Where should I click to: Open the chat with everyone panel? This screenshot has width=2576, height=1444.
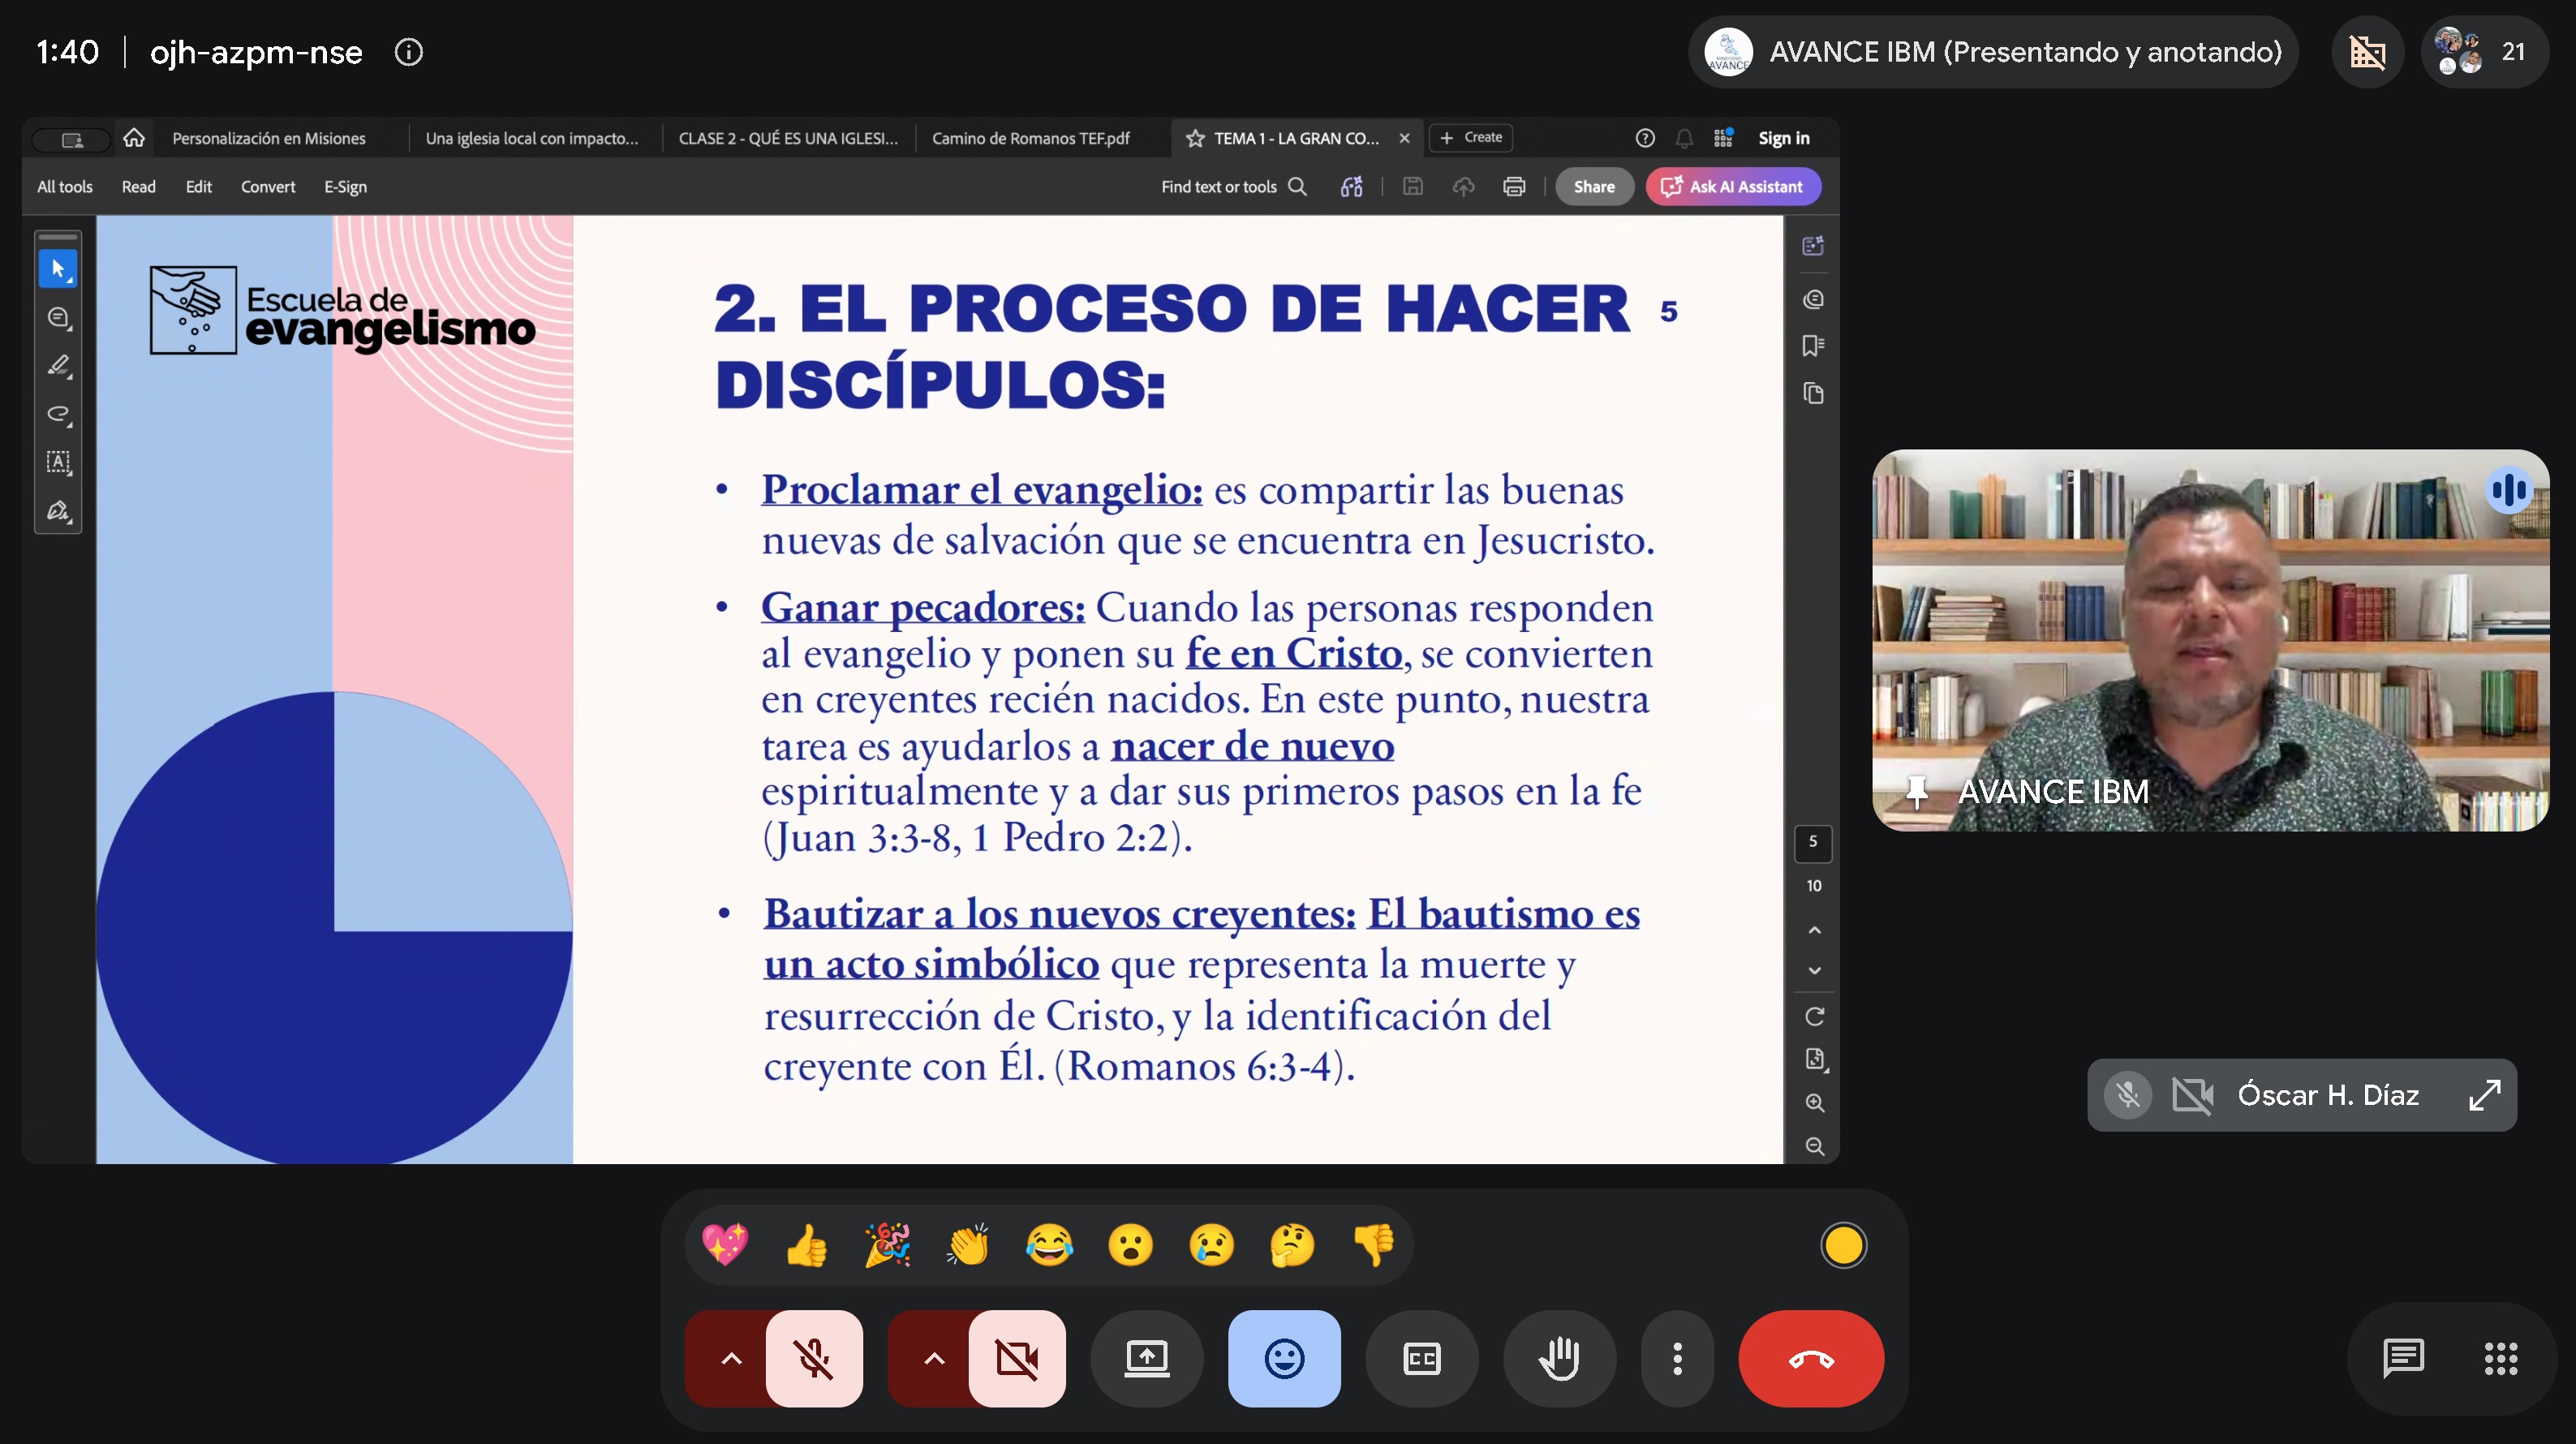click(x=2402, y=1358)
